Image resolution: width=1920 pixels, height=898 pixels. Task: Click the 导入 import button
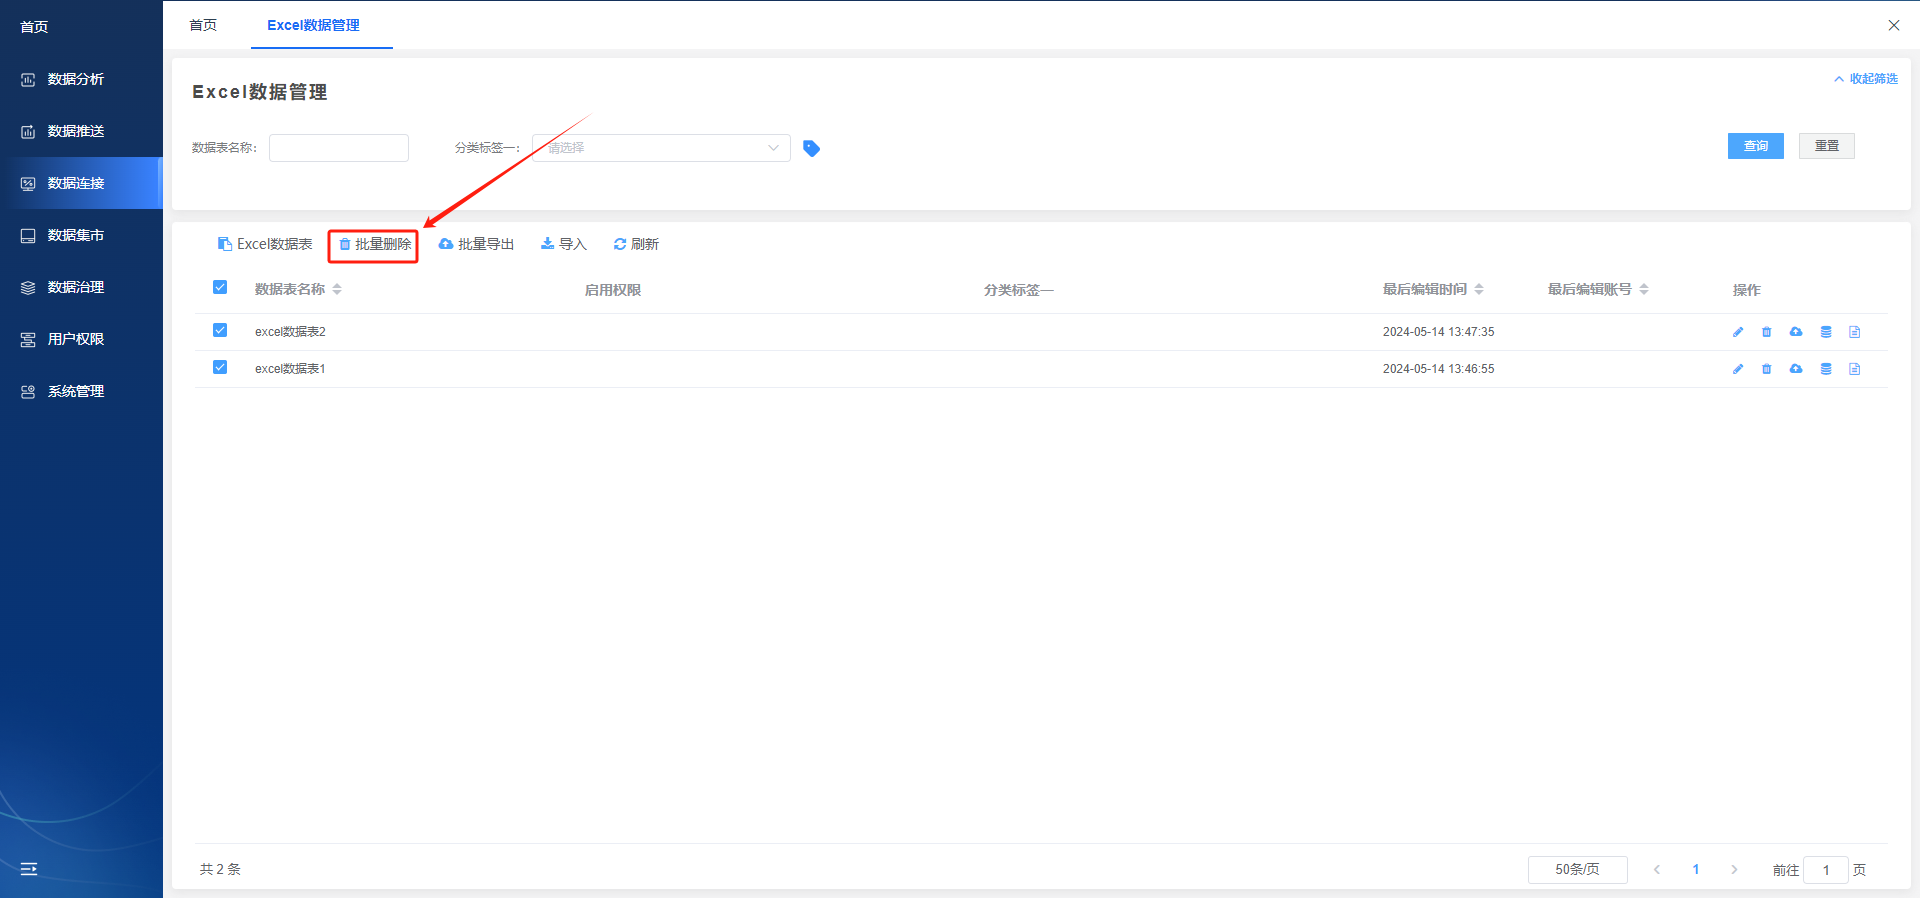(x=563, y=244)
